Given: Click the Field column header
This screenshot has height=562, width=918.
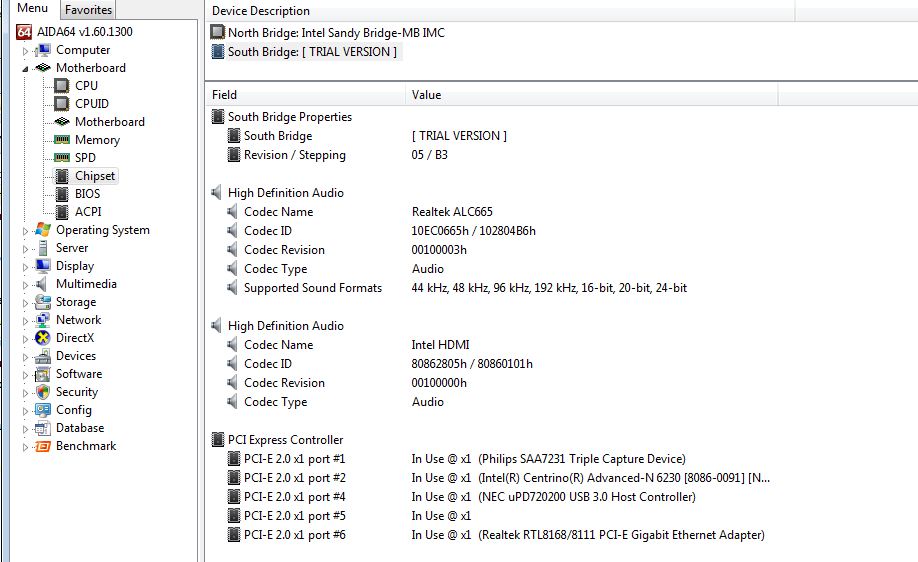Looking at the screenshot, I should point(305,95).
